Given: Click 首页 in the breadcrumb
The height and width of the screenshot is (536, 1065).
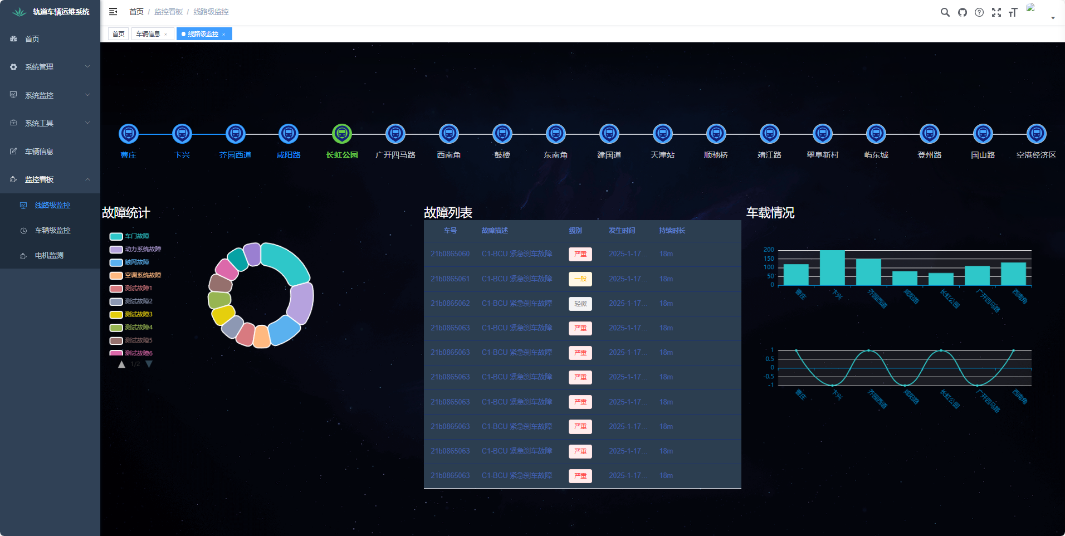Looking at the screenshot, I should pyautogui.click(x=136, y=12).
